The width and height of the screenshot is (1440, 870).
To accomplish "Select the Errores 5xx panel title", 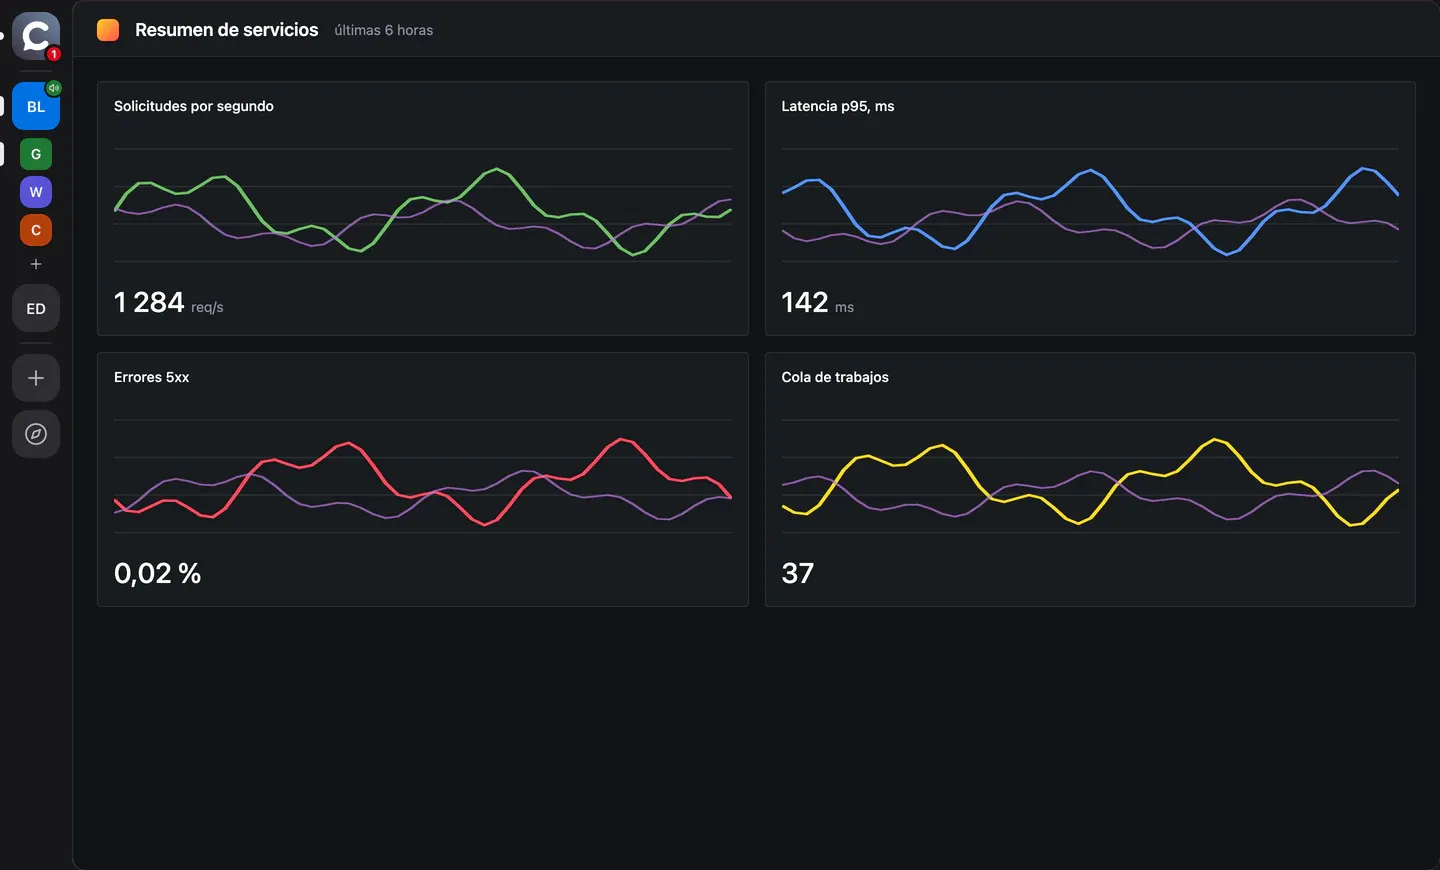I will click(x=151, y=377).
